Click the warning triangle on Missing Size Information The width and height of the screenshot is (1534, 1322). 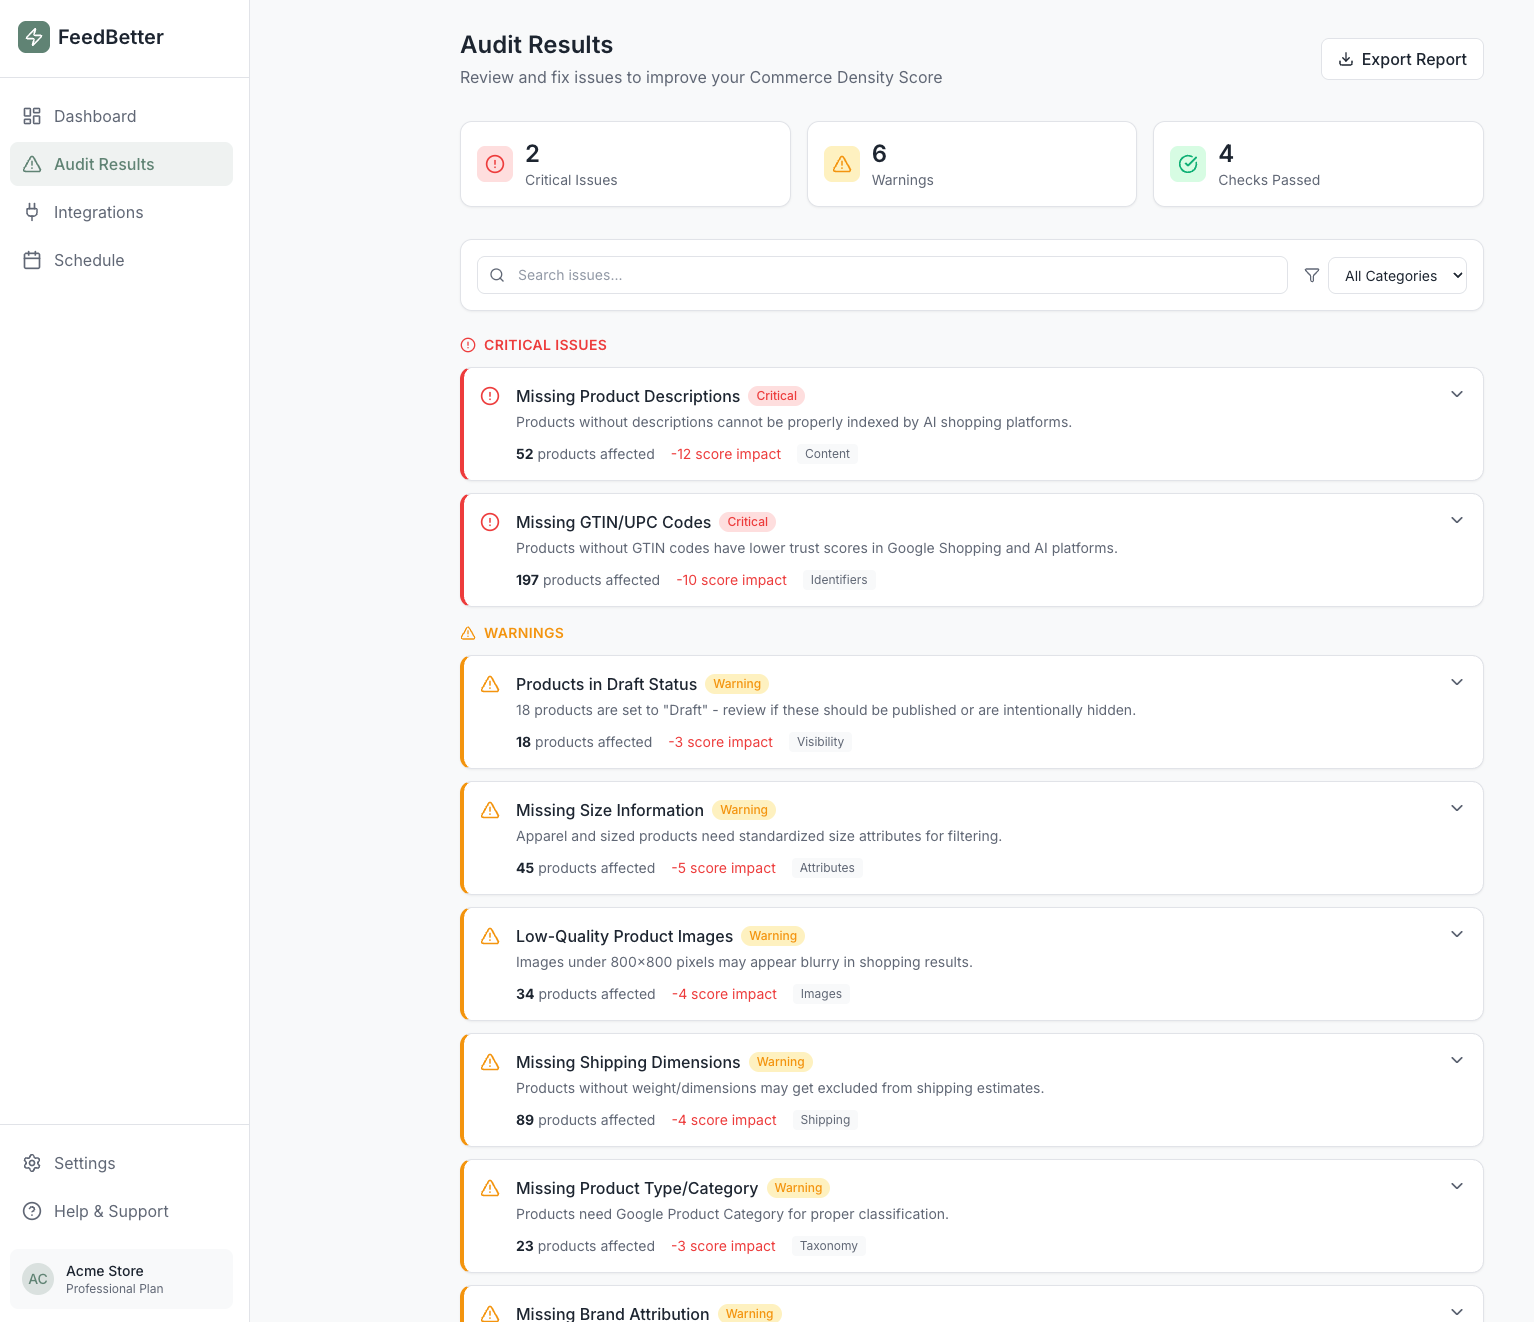pos(490,810)
